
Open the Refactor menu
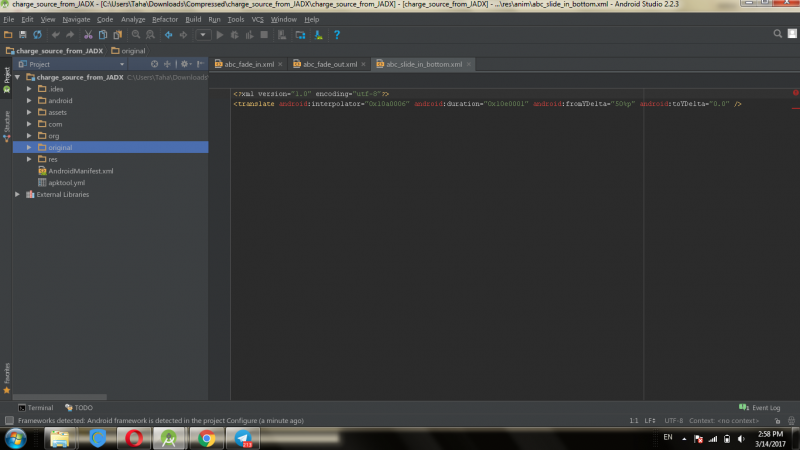[x=165, y=19]
